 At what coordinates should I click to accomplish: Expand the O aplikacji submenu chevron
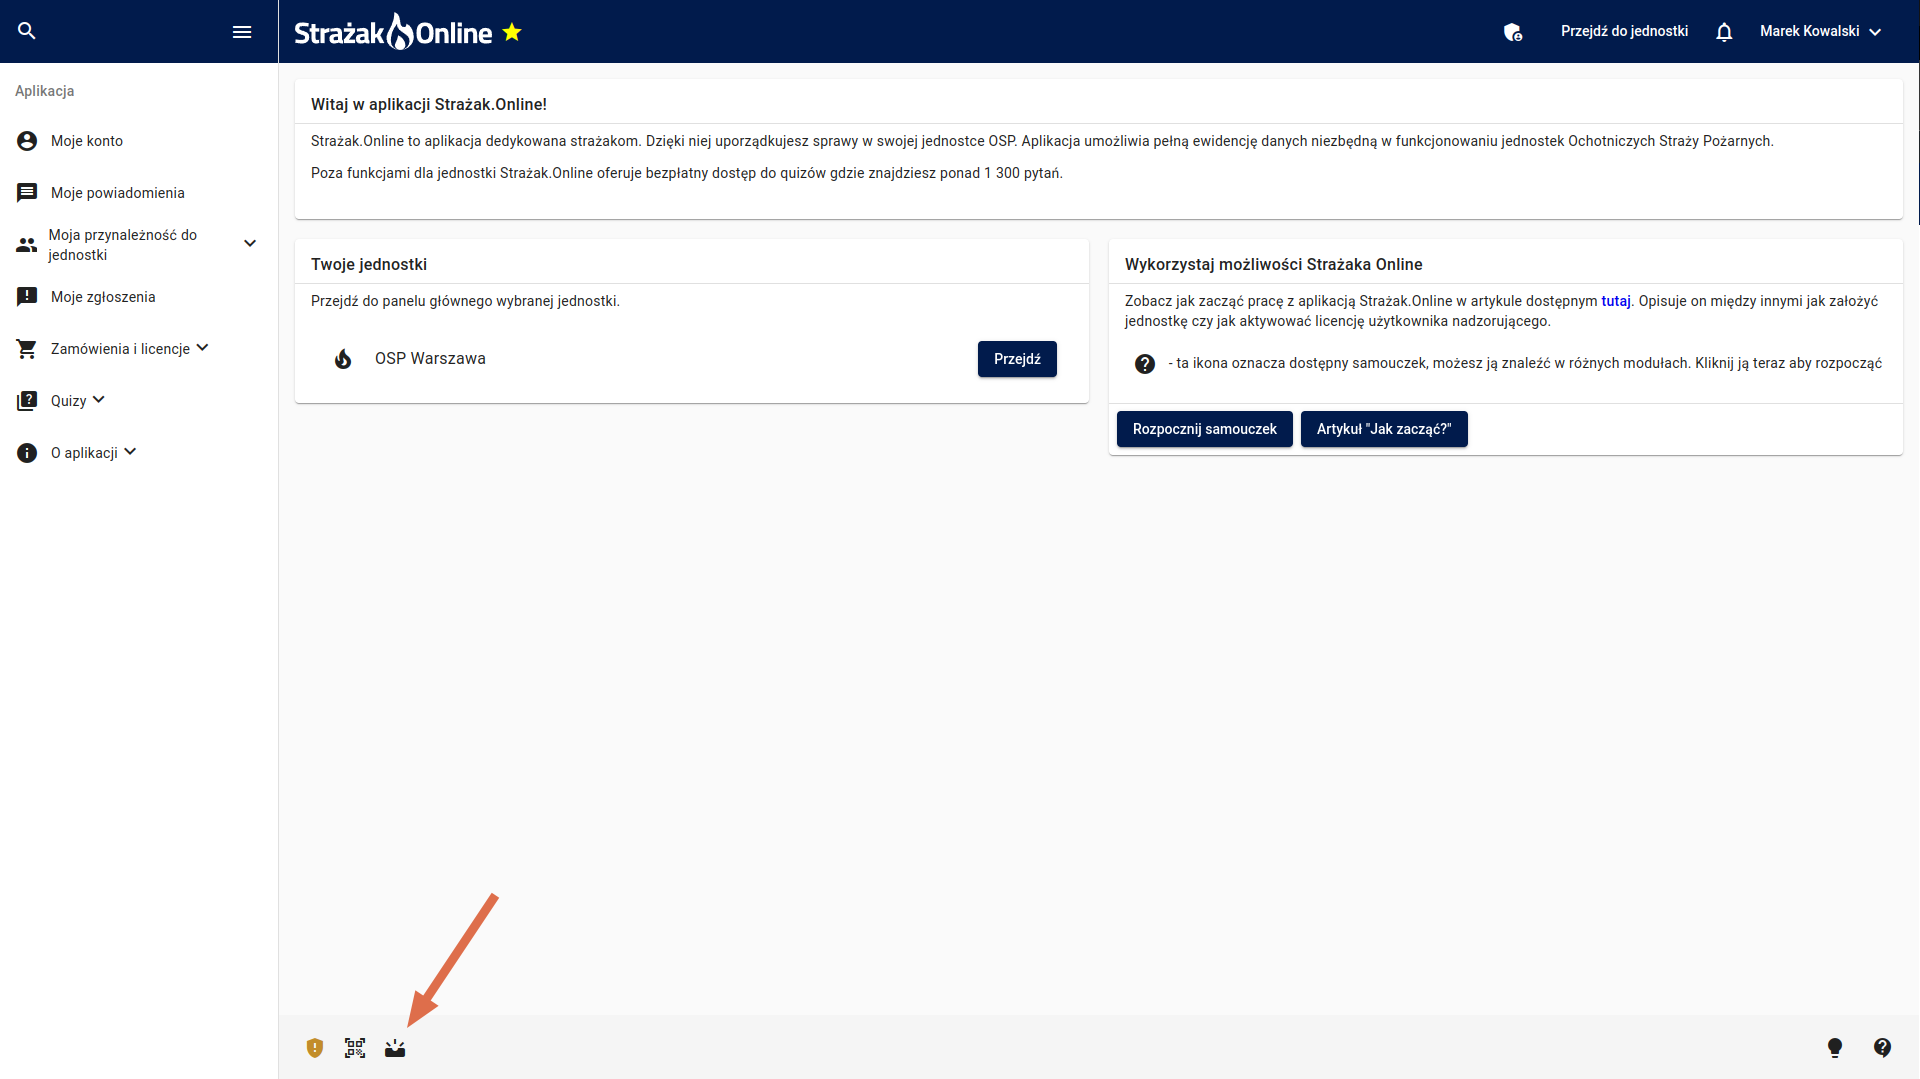[130, 452]
